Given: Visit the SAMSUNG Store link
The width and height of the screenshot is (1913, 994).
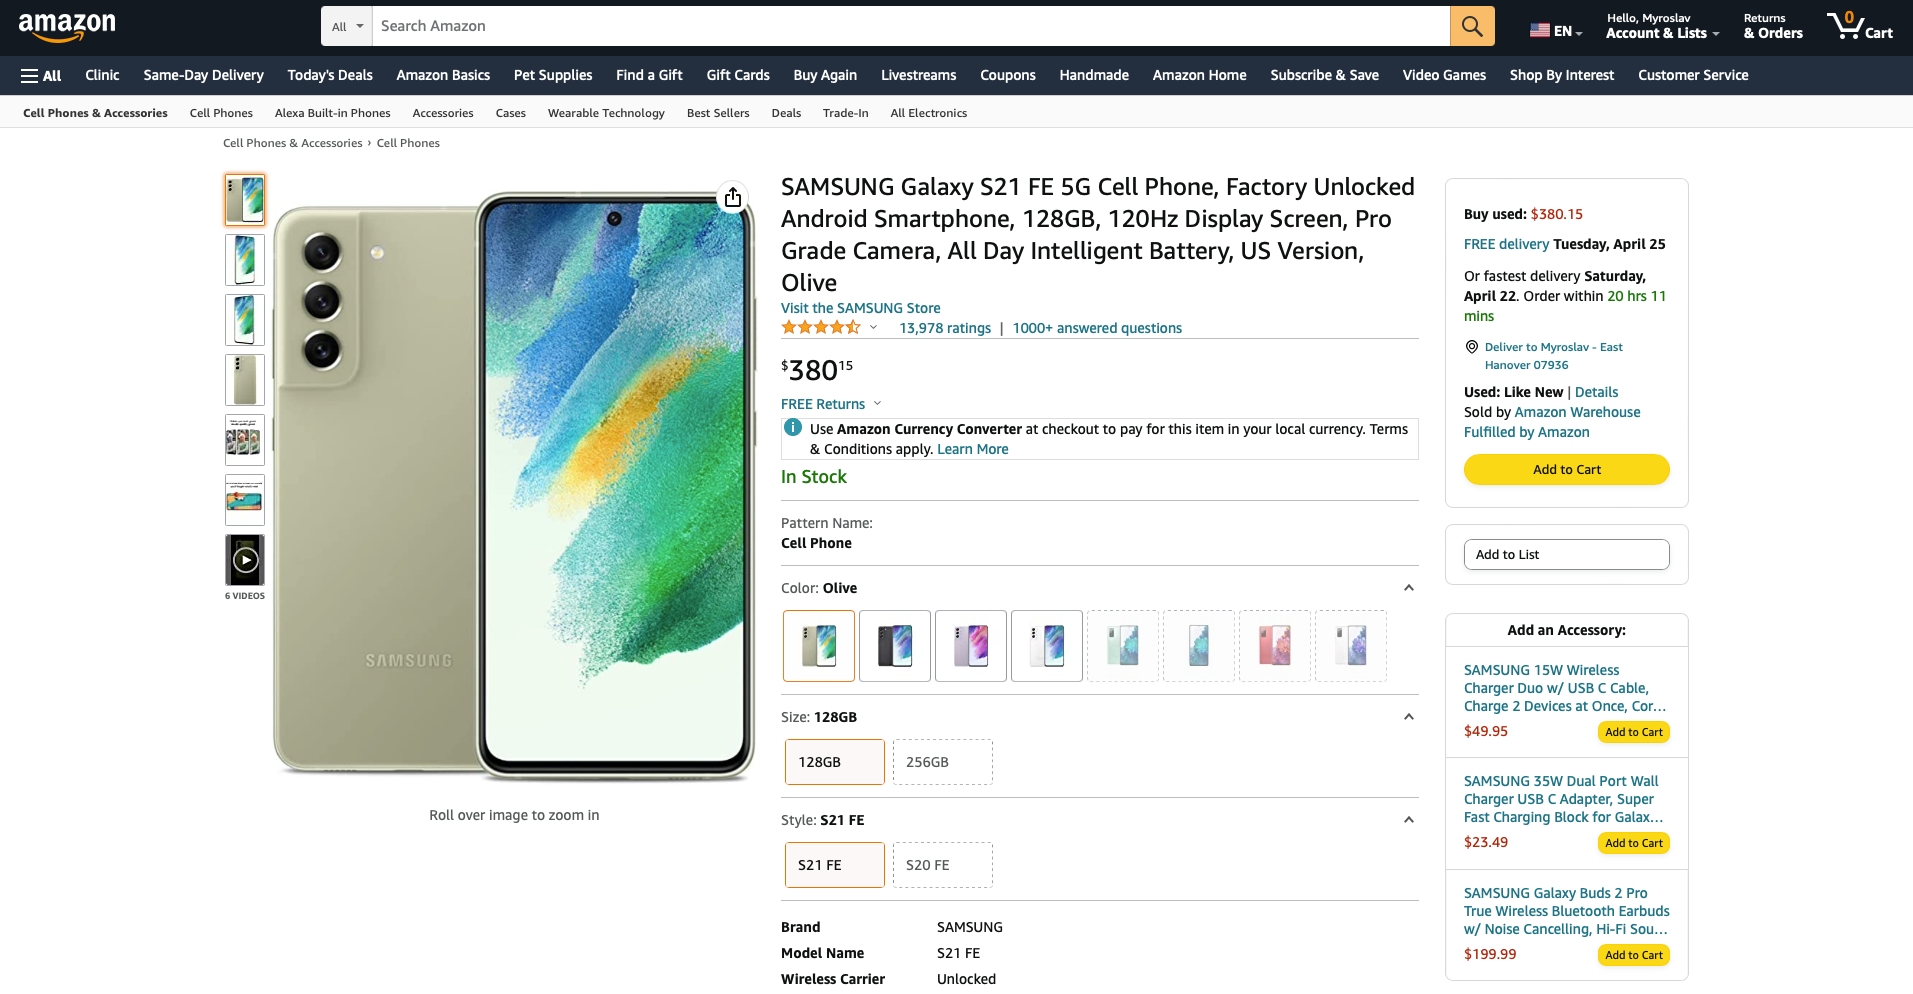Looking at the screenshot, I should point(860,308).
